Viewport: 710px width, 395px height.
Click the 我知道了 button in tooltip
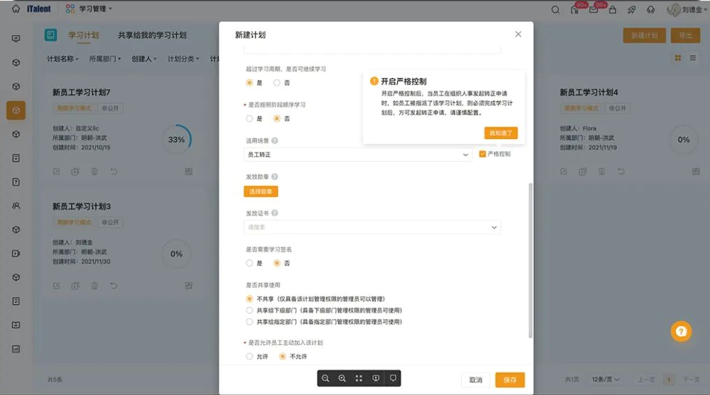501,133
